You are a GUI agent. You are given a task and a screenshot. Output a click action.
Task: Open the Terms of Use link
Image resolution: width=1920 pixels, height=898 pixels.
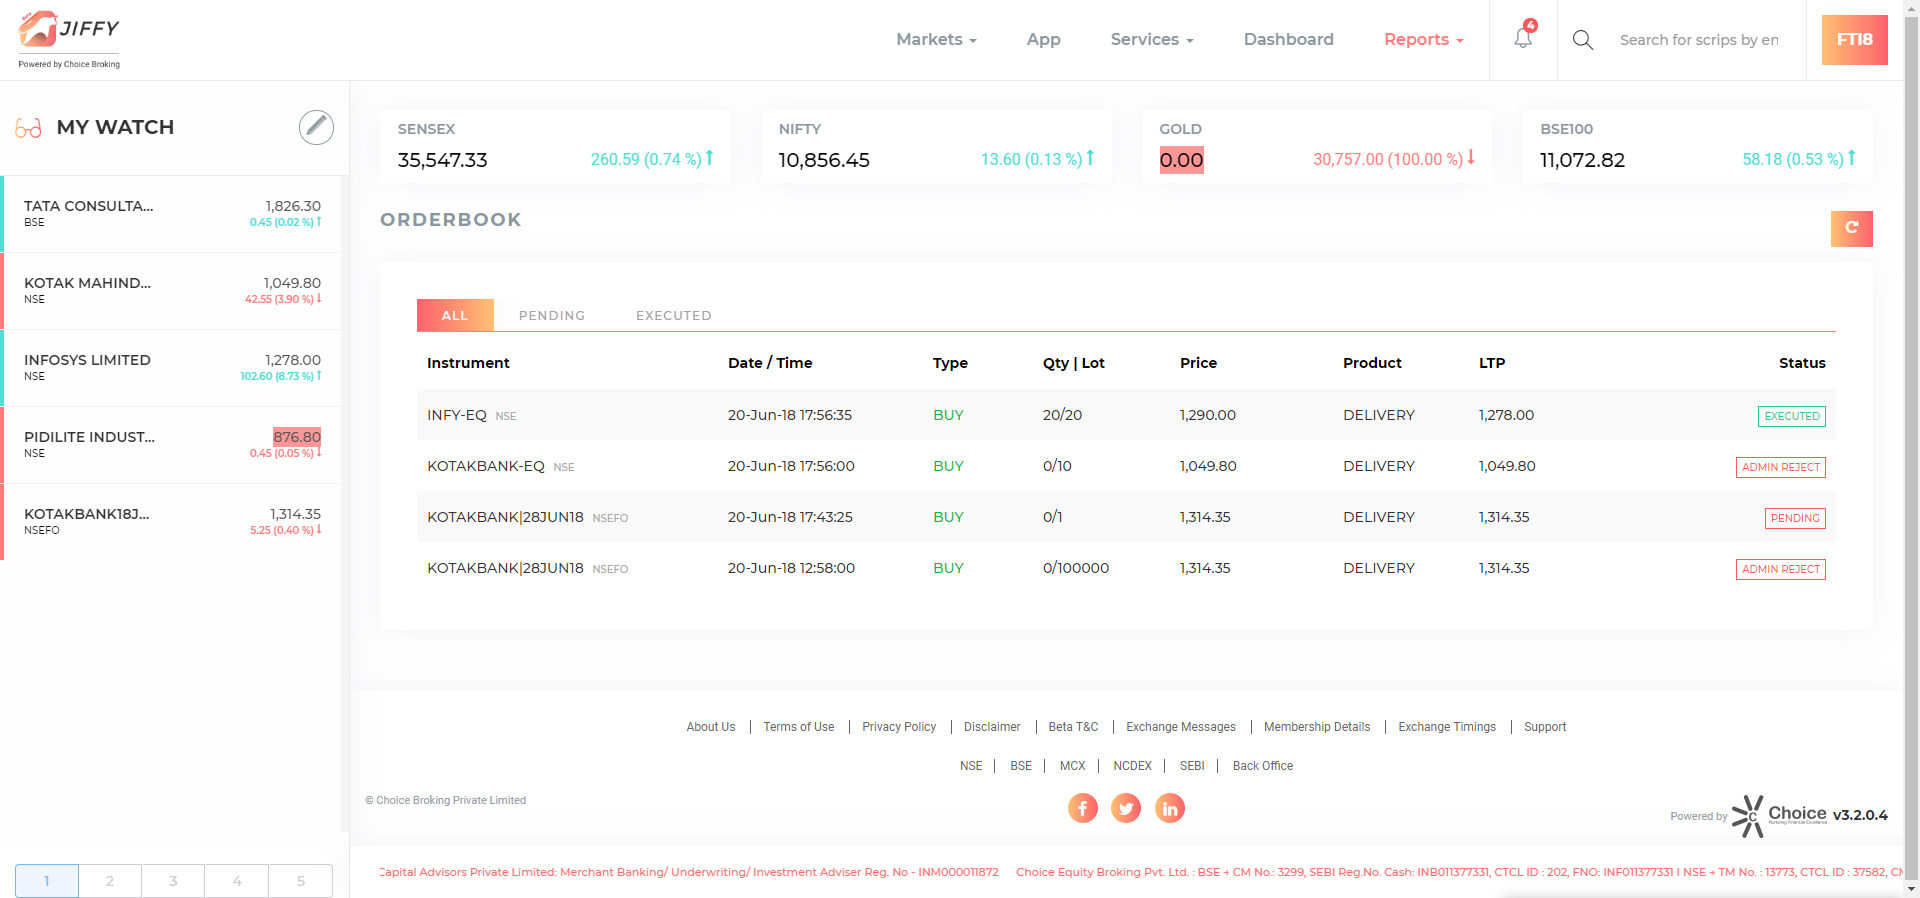799,727
